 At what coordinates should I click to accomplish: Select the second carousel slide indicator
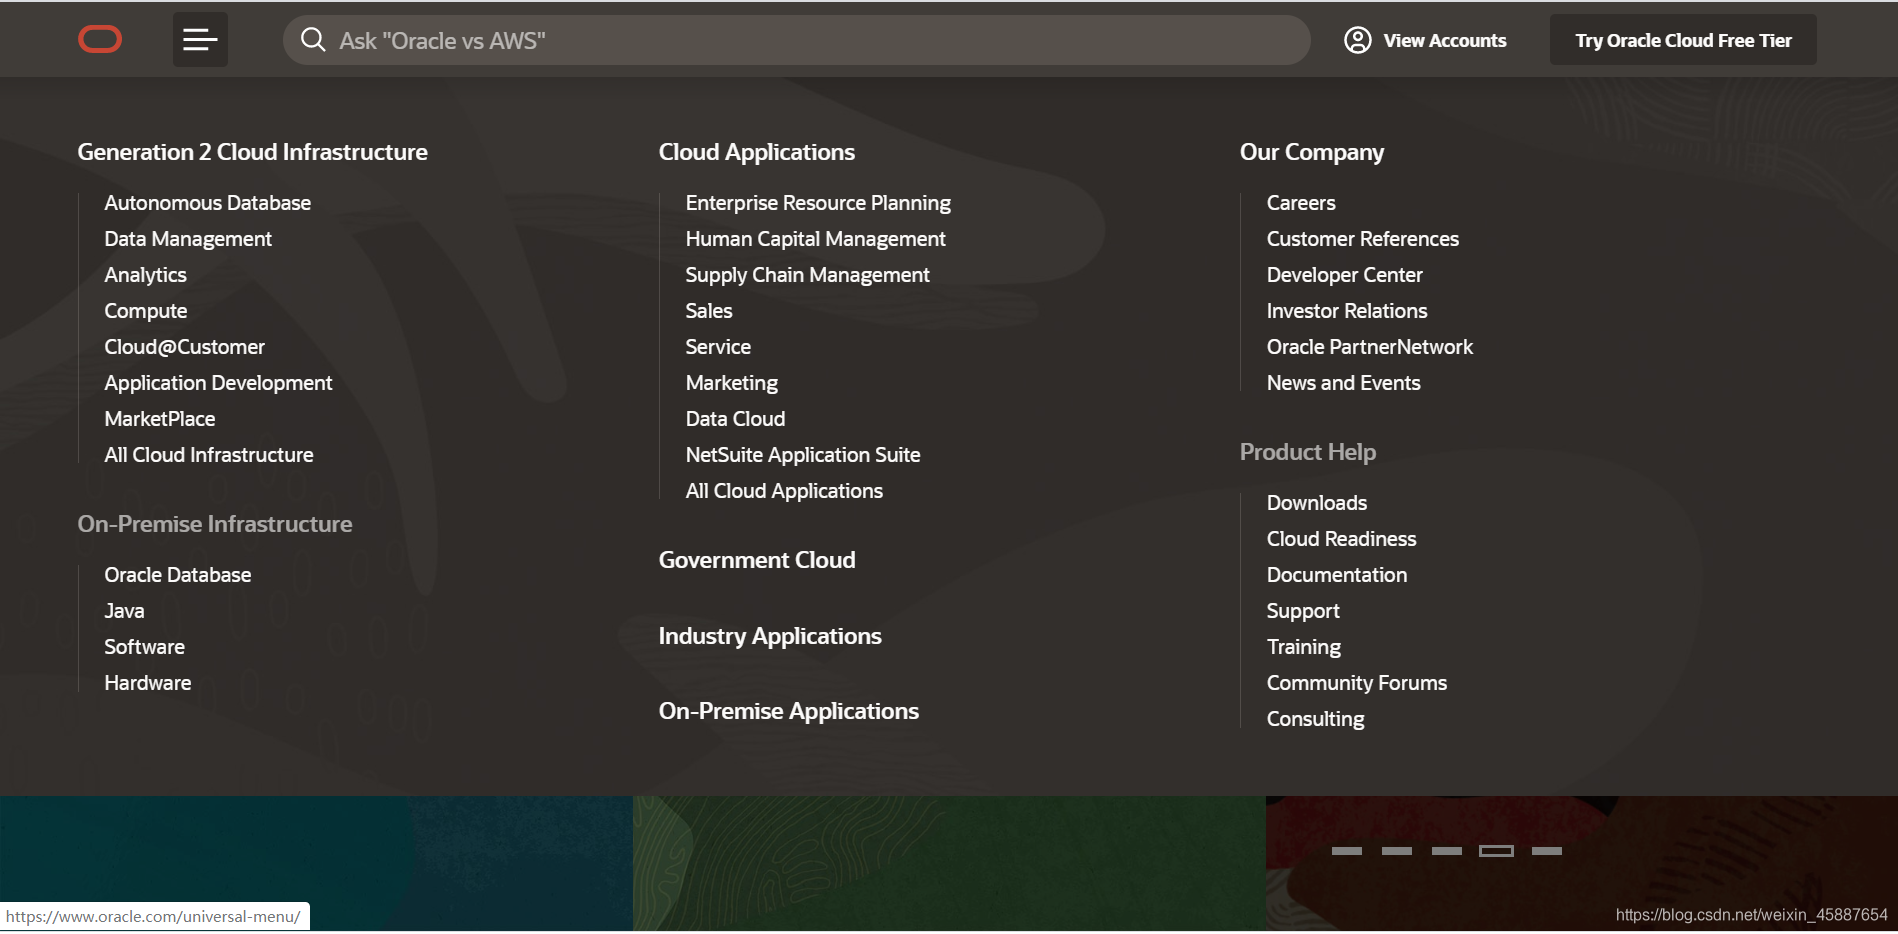pos(1397,851)
